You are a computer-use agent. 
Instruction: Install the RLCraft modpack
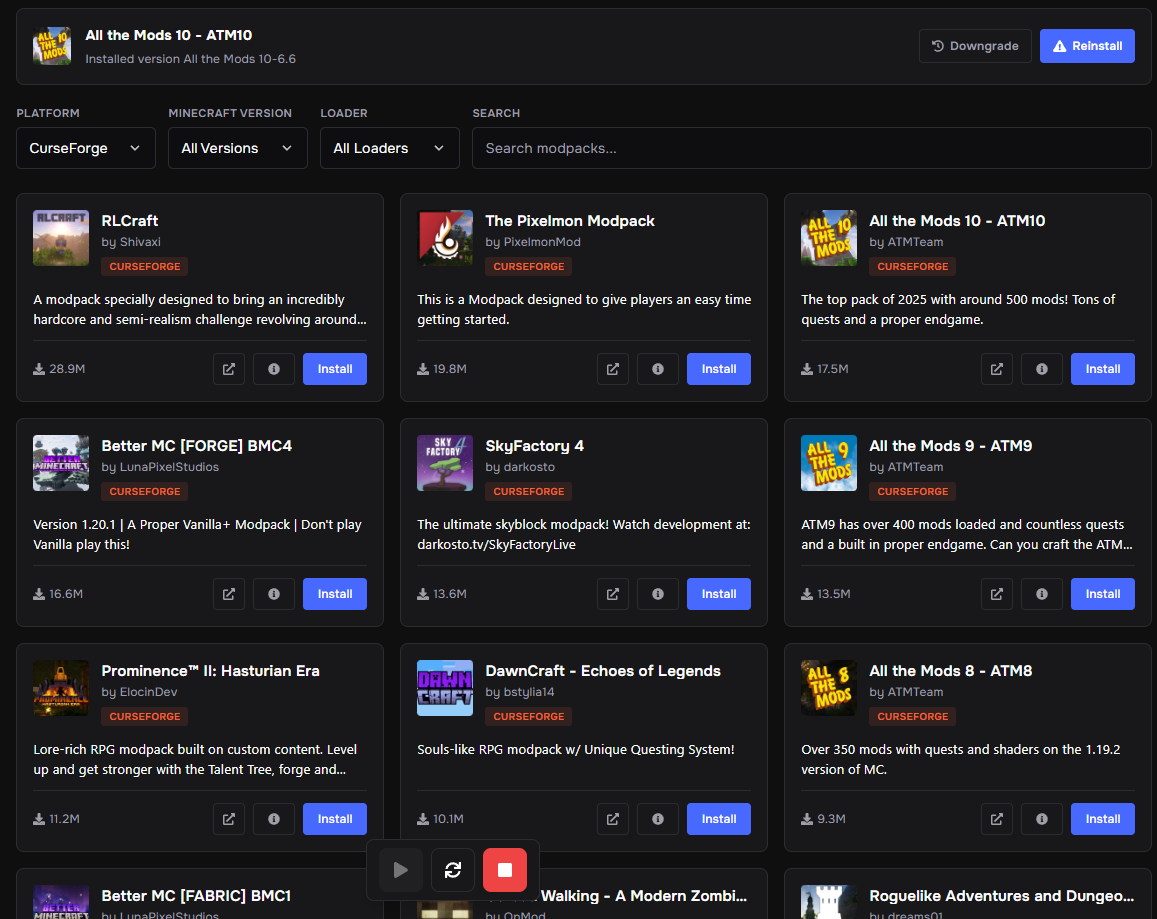click(x=335, y=369)
